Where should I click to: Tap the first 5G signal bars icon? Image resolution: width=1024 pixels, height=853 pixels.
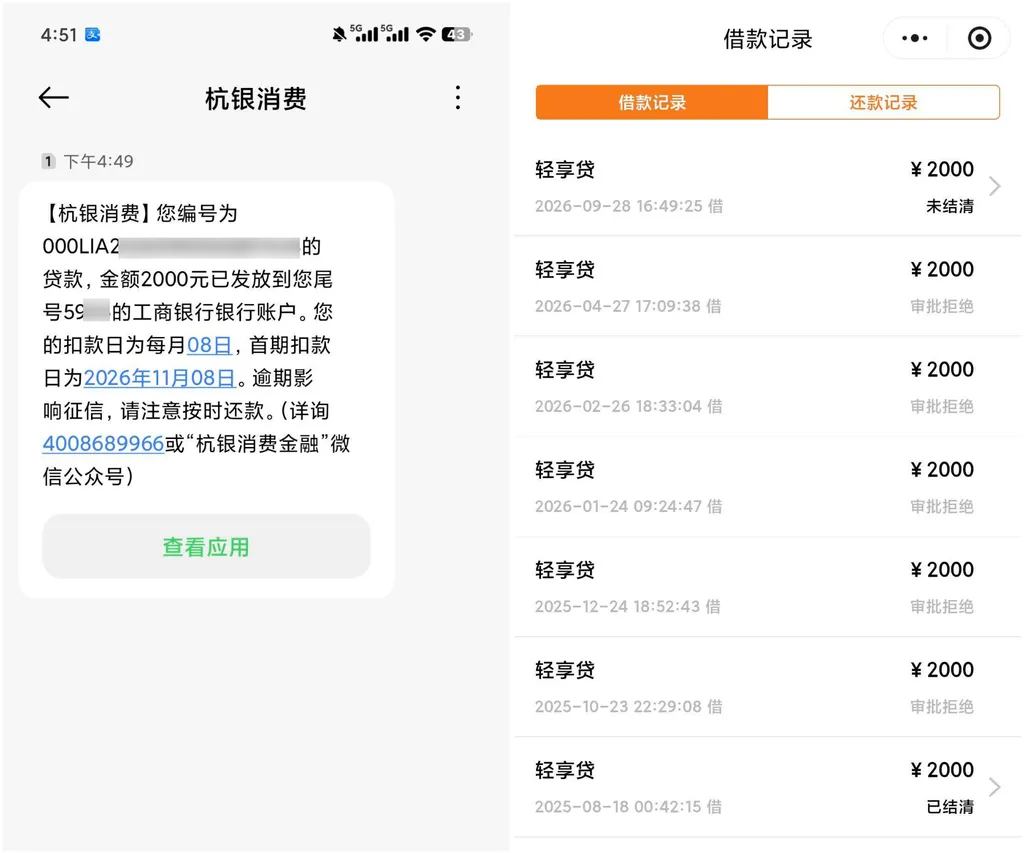pos(364,33)
